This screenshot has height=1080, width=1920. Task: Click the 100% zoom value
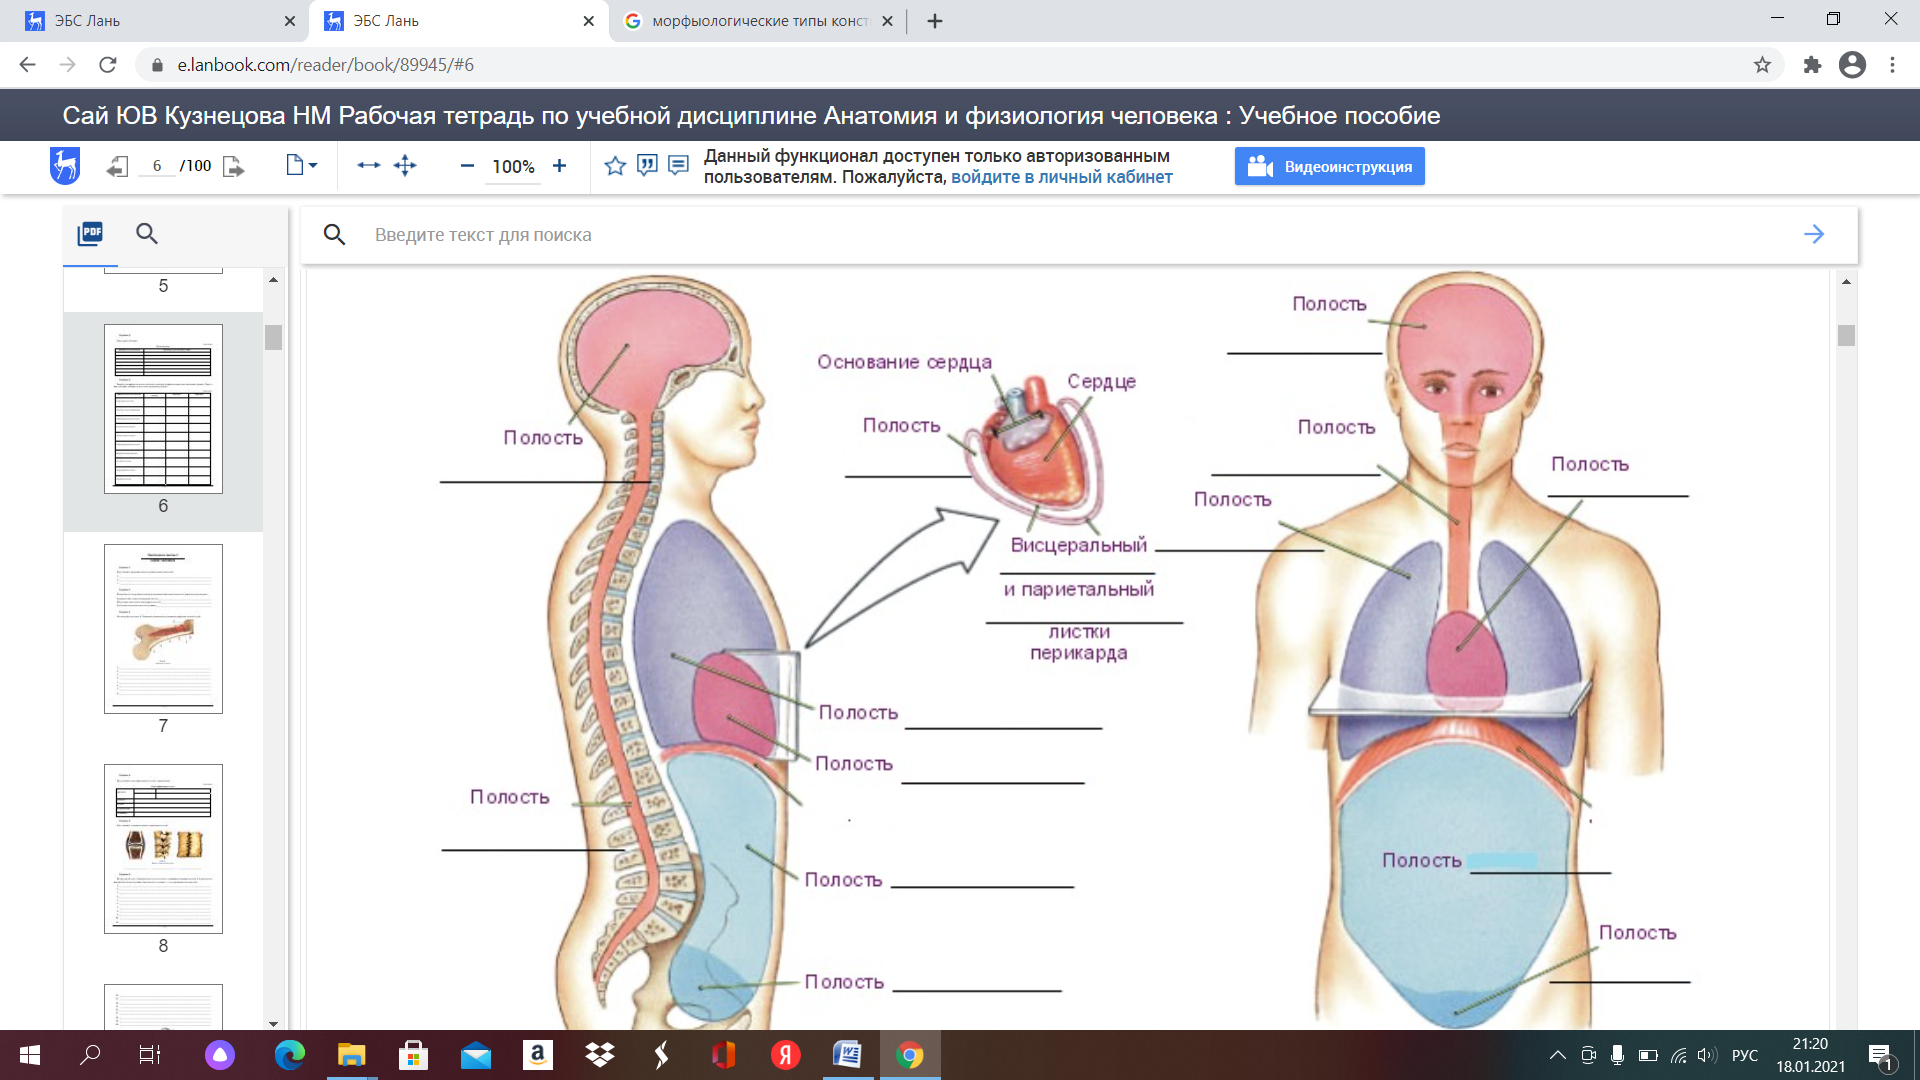[x=513, y=167]
